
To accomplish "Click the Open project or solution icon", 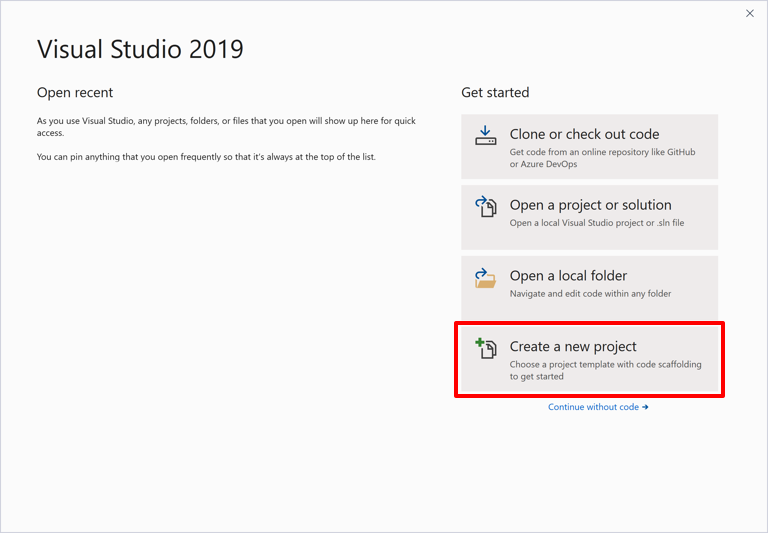I will pyautogui.click(x=485, y=206).
